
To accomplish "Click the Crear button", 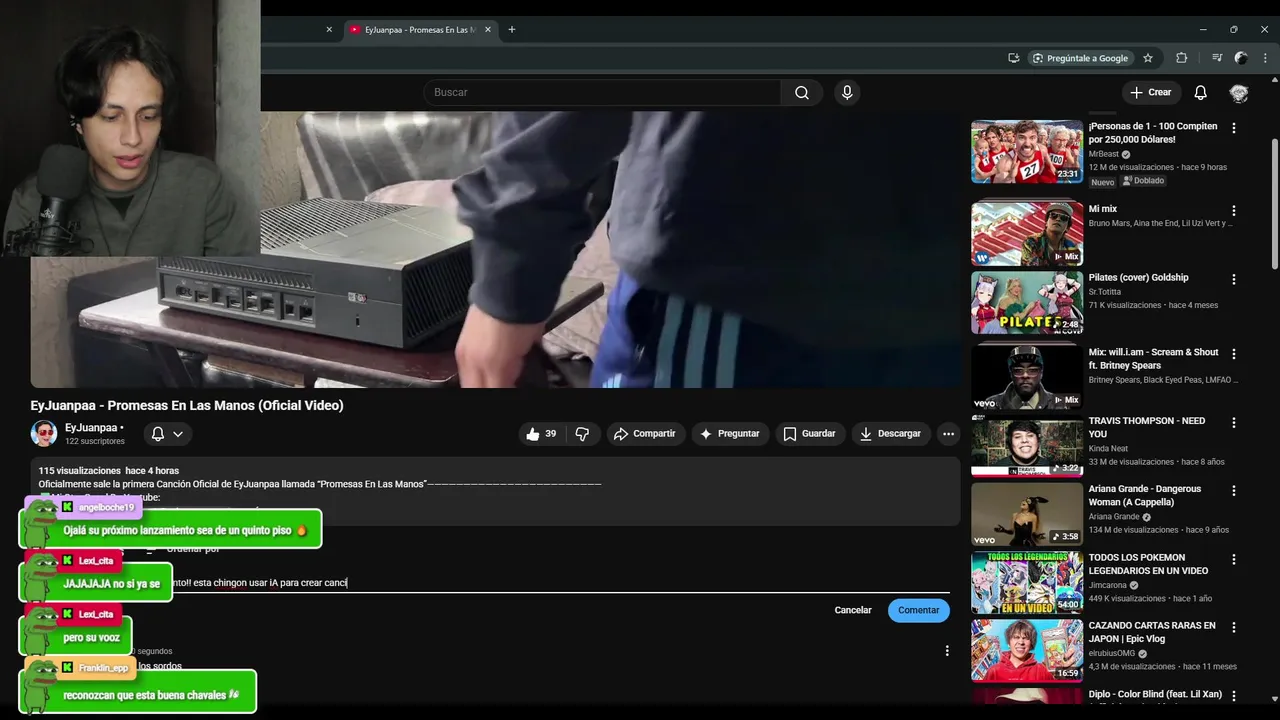I will 1150,92.
